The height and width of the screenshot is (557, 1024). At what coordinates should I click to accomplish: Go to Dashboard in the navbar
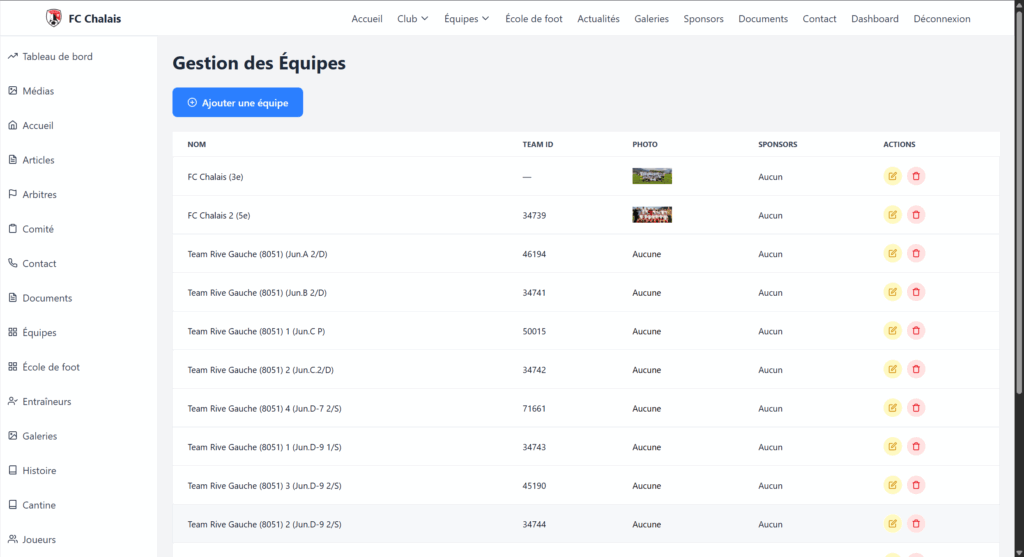tap(874, 18)
